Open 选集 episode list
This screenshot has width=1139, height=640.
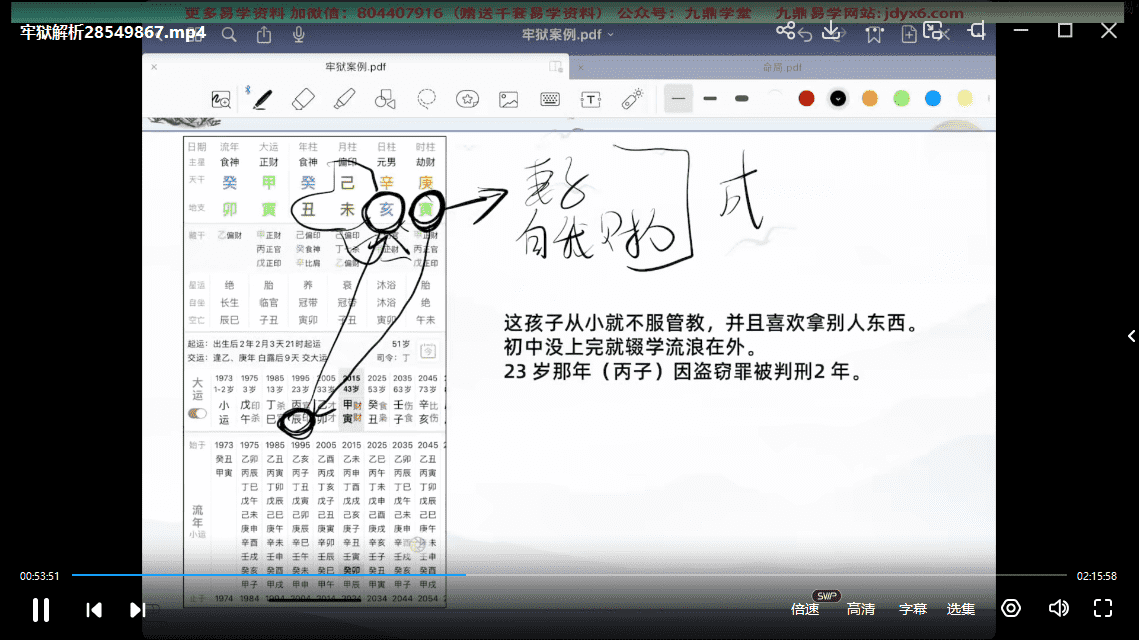[x=961, y=609]
